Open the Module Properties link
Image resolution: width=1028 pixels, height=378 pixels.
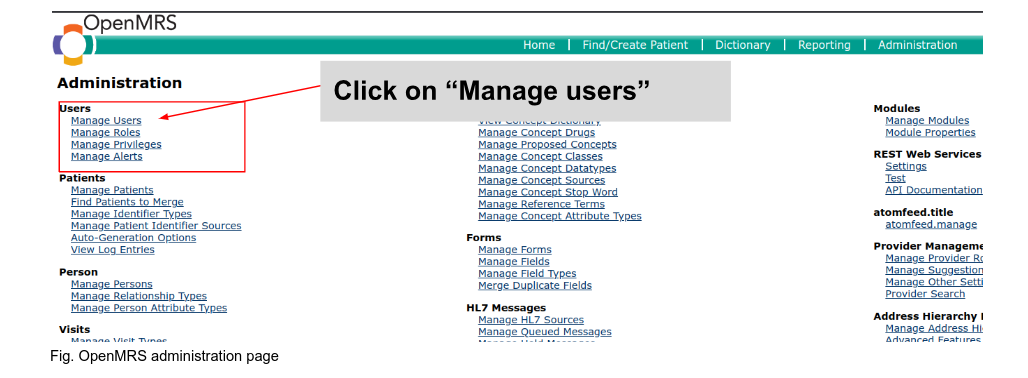[x=930, y=132]
